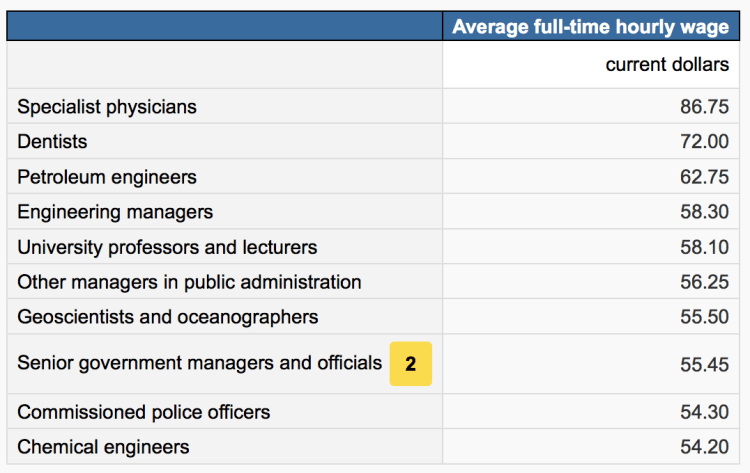Select the Specialist physicians row label
750x473 pixels.
click(107, 107)
